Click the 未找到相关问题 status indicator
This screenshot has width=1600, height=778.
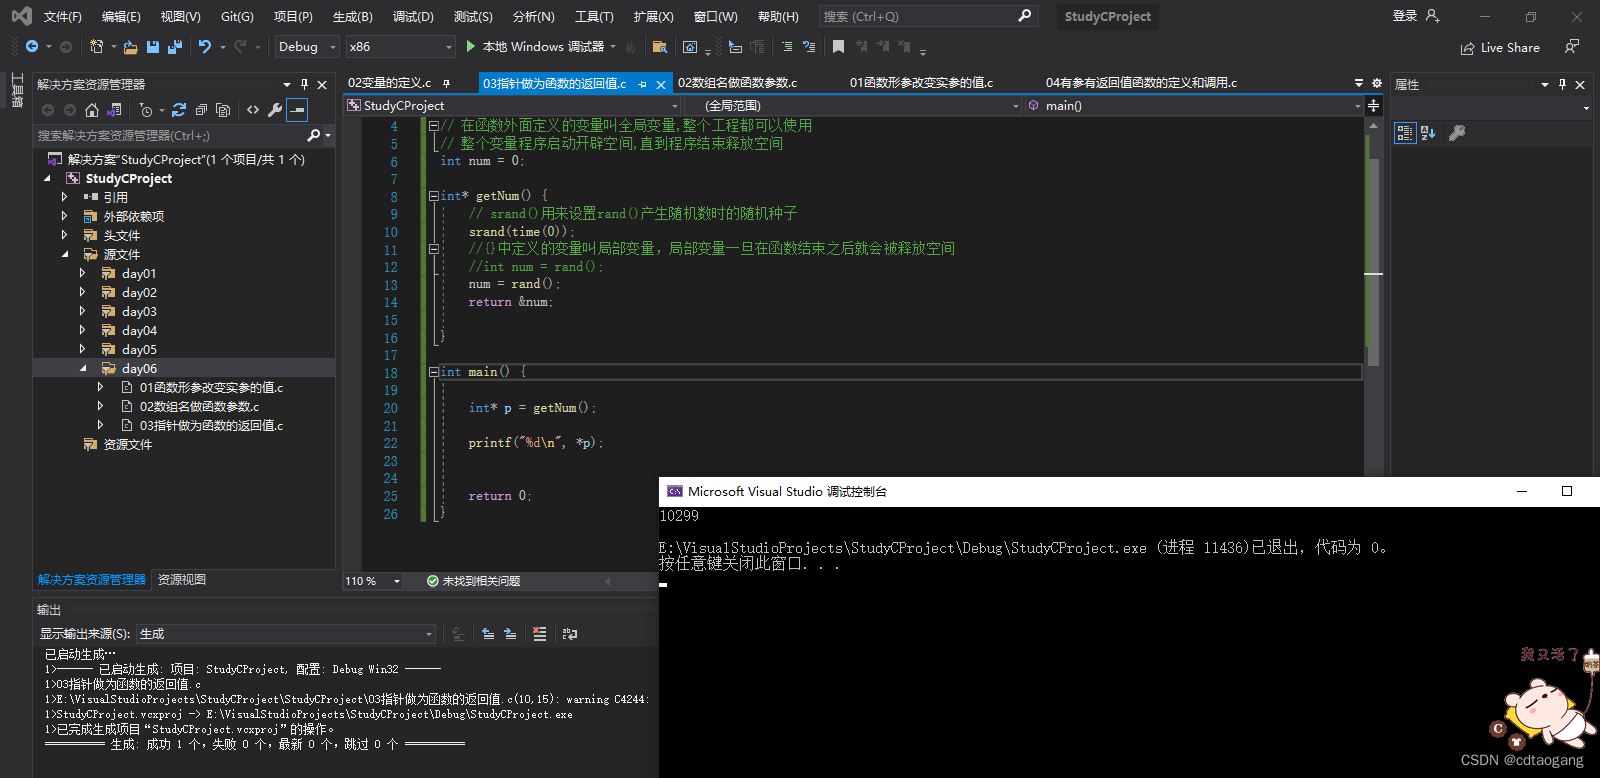pyautogui.click(x=473, y=581)
